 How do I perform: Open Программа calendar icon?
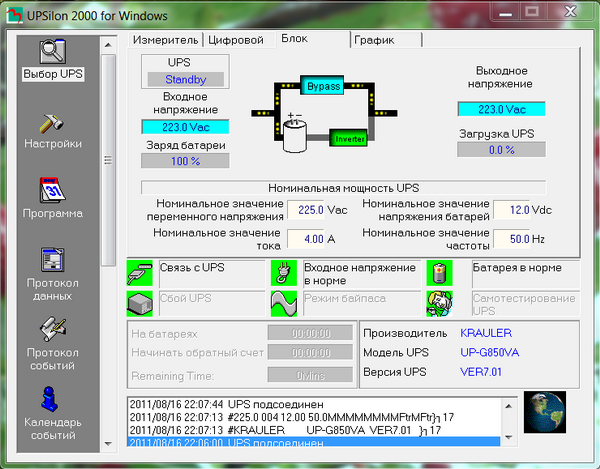(x=52, y=190)
